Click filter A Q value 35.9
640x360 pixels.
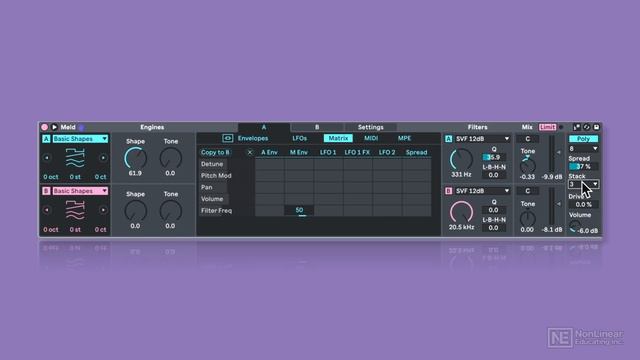(x=493, y=157)
